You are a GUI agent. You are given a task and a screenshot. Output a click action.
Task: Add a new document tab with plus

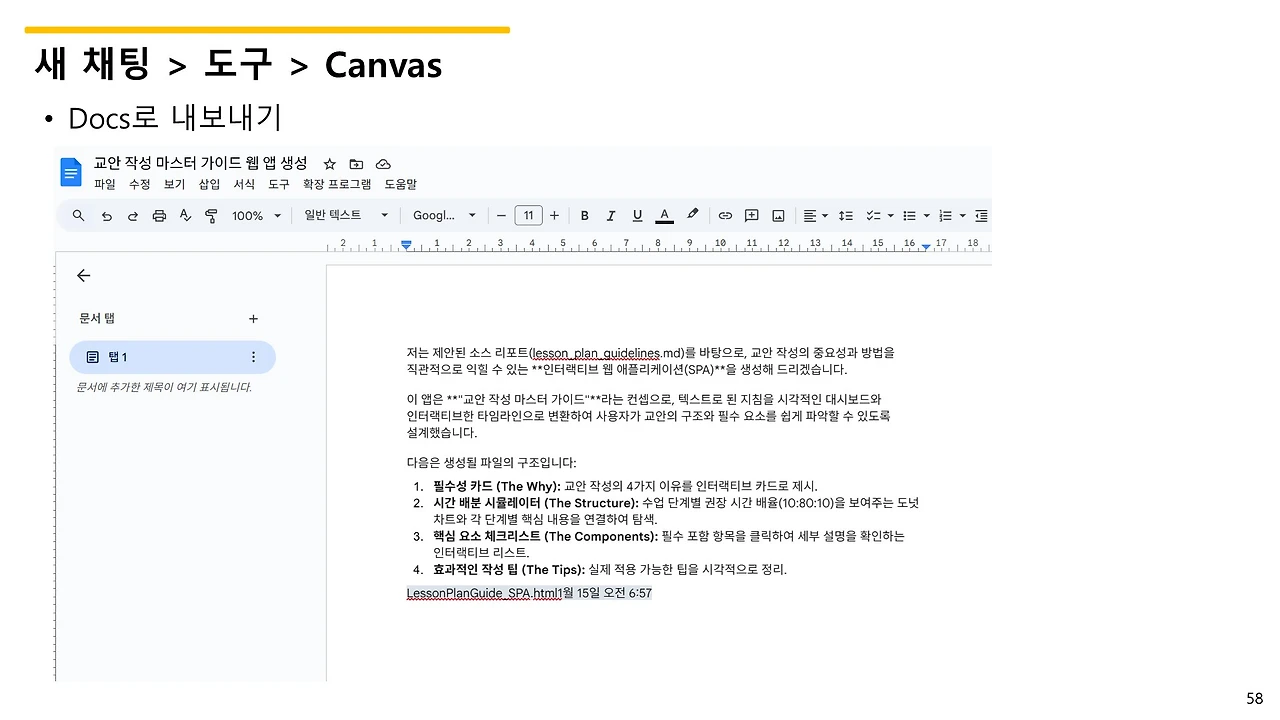[253, 319]
